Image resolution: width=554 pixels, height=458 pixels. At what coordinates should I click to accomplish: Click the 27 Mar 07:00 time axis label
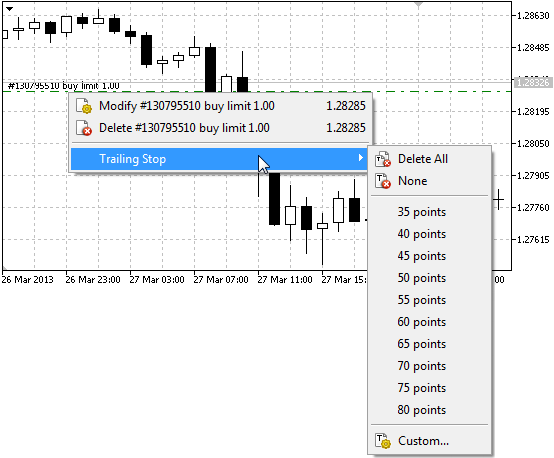pyautogui.click(x=221, y=280)
